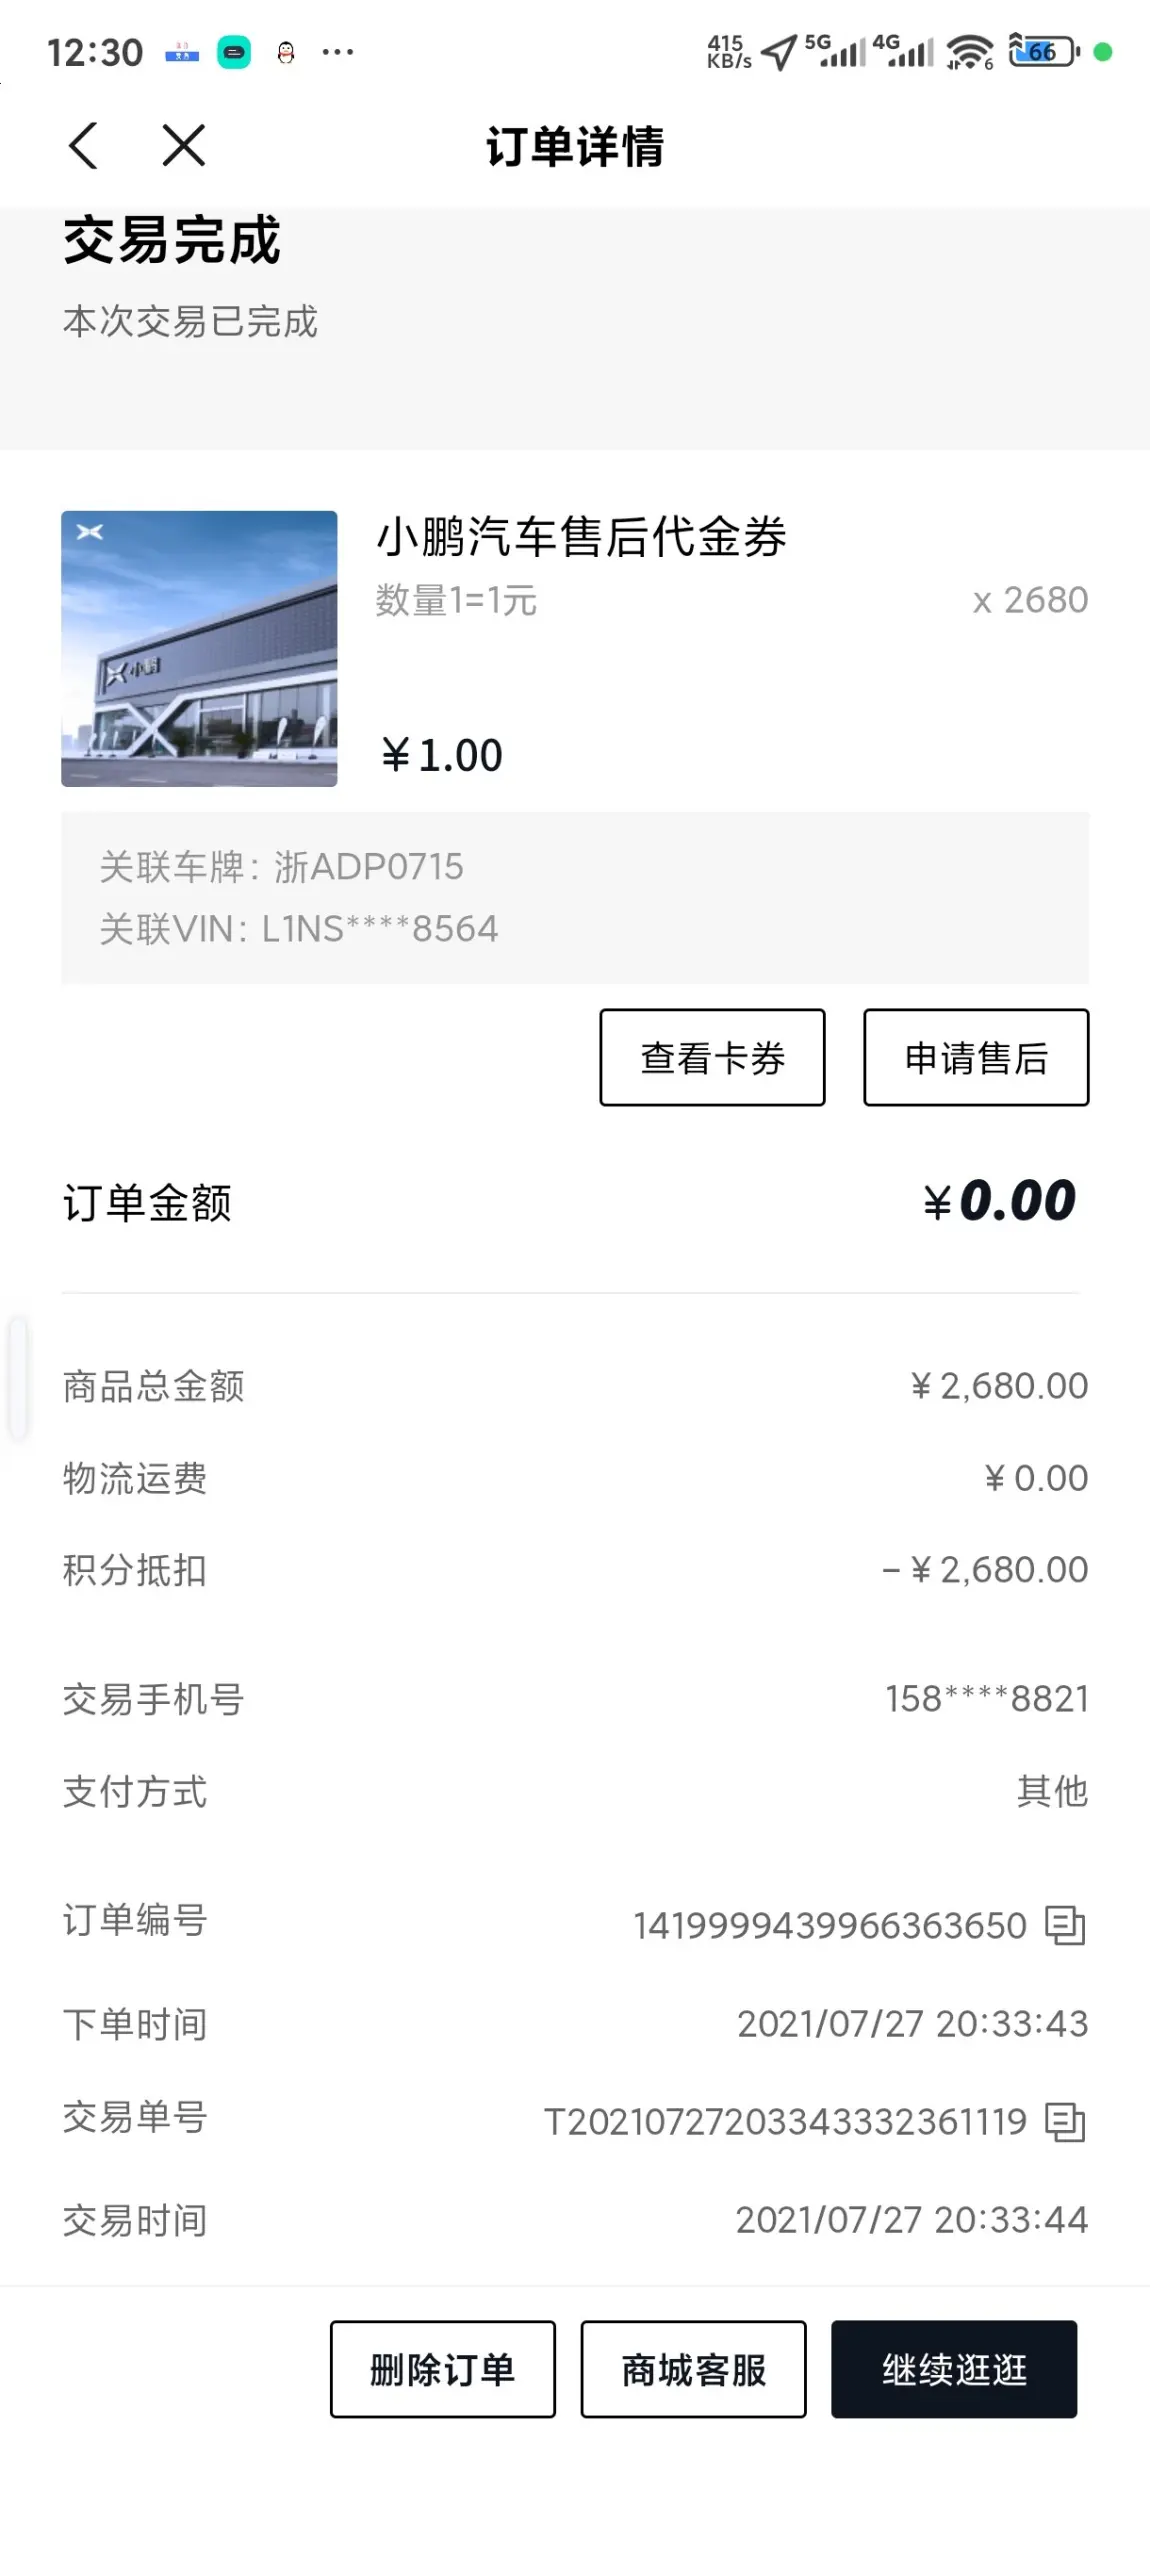The height and width of the screenshot is (2556, 1150).
Task: Tap the linked license plate info
Action: click(282, 867)
